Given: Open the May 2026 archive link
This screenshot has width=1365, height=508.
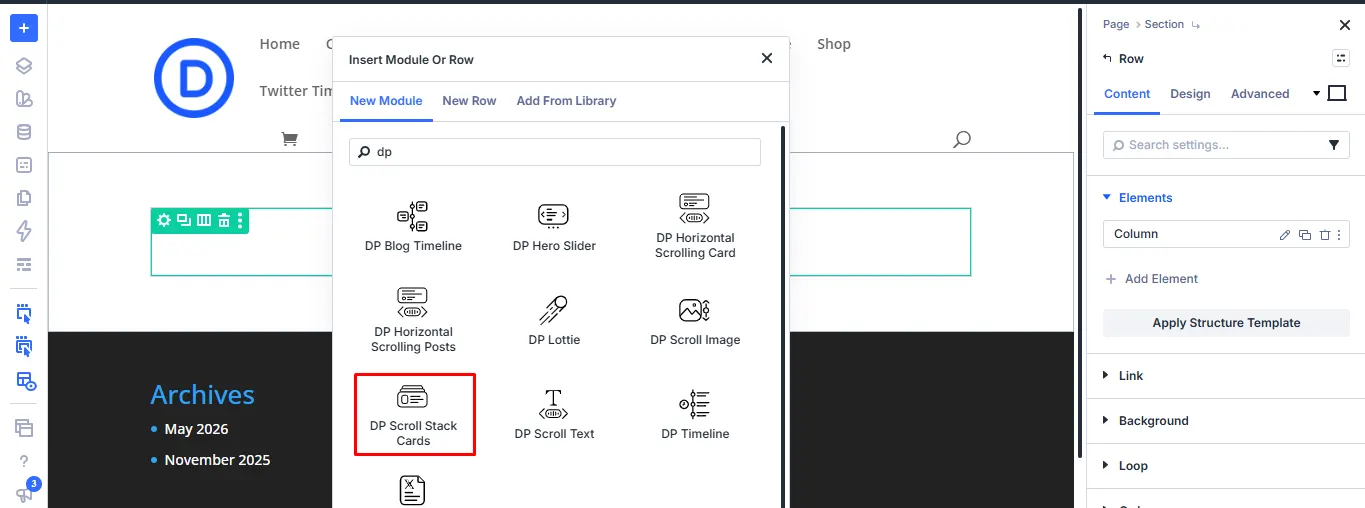Looking at the screenshot, I should coord(196,429).
